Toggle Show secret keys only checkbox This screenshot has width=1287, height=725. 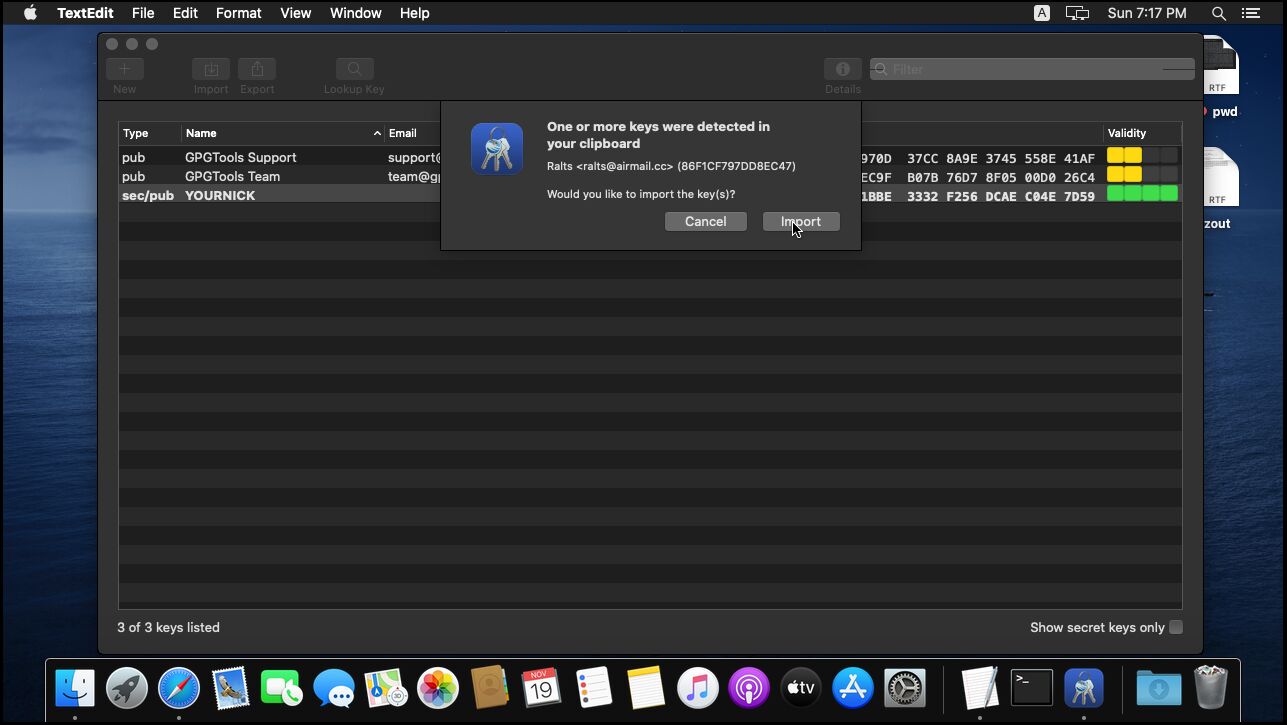(x=1176, y=627)
